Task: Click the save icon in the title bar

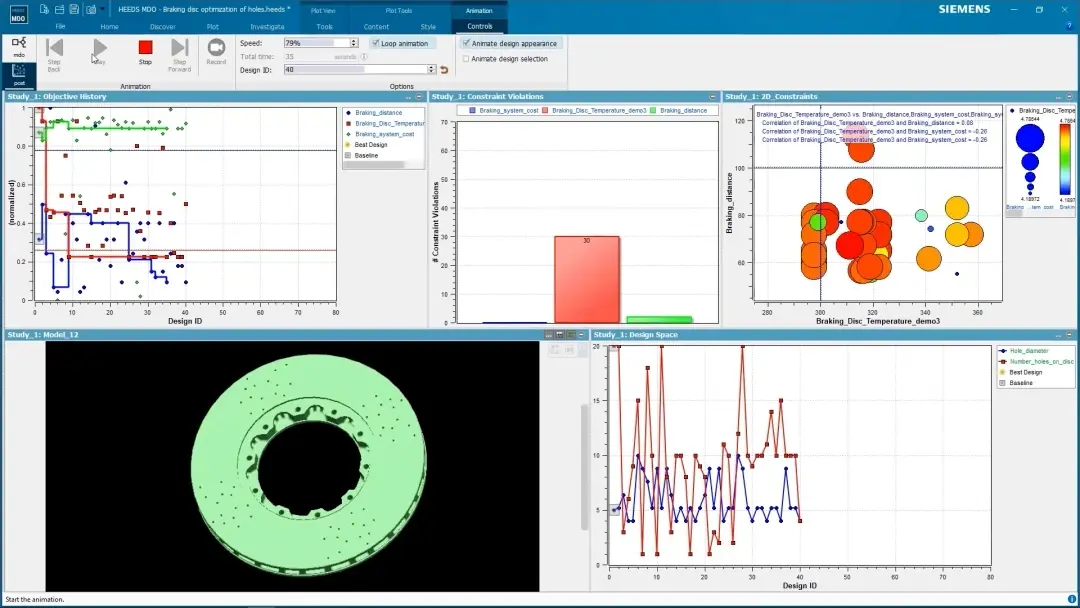Action: pos(75,10)
